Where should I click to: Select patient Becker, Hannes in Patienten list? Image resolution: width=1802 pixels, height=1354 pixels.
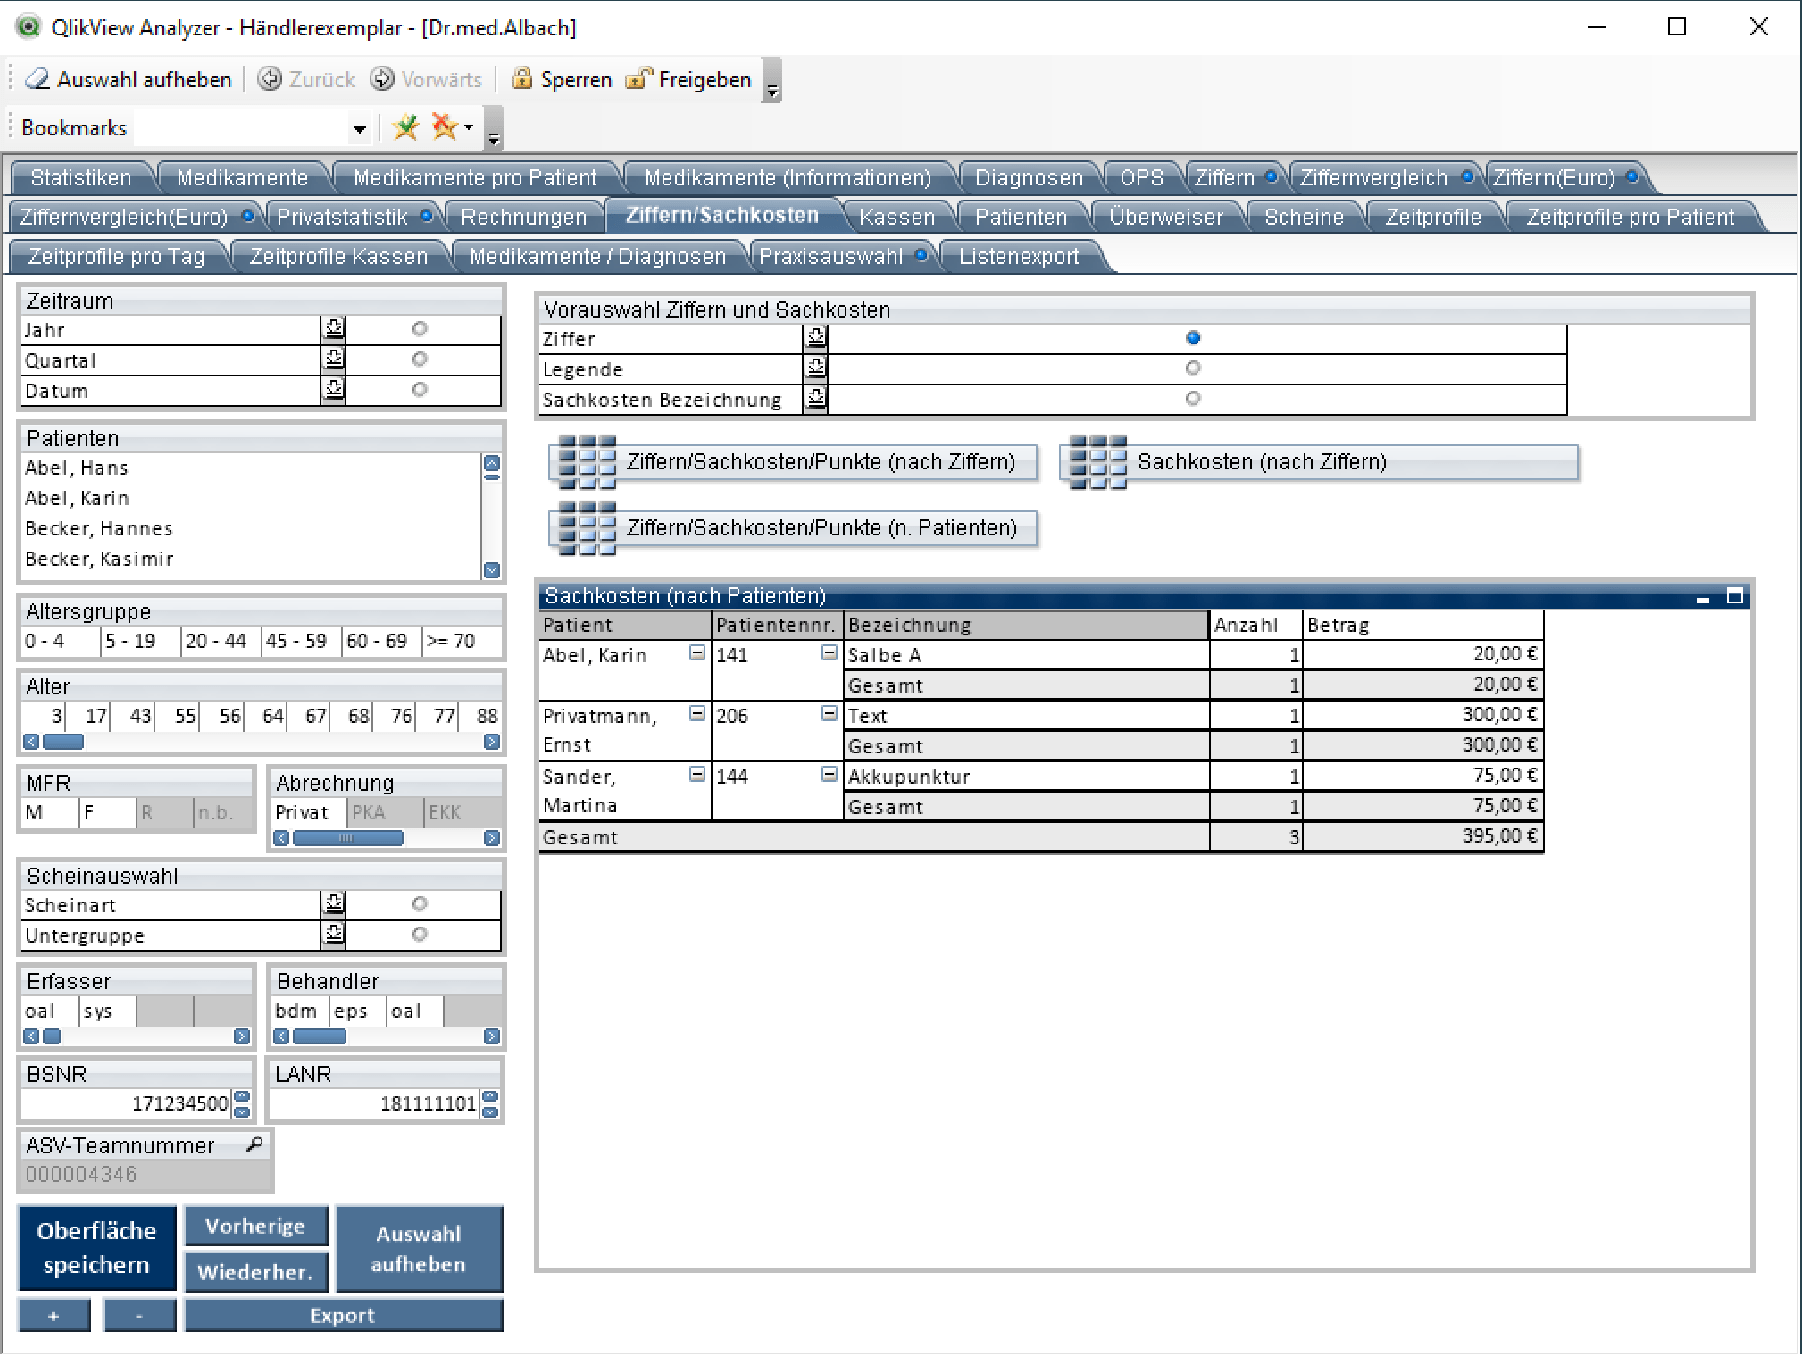(x=99, y=528)
